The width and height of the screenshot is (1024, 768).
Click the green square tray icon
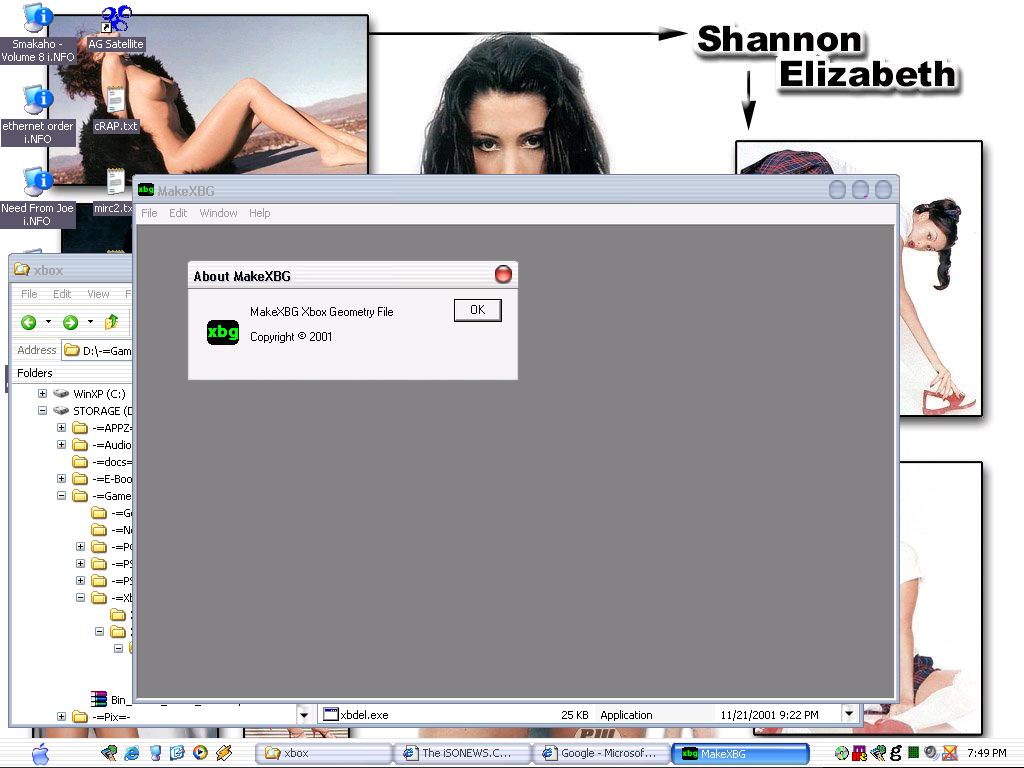[913, 753]
